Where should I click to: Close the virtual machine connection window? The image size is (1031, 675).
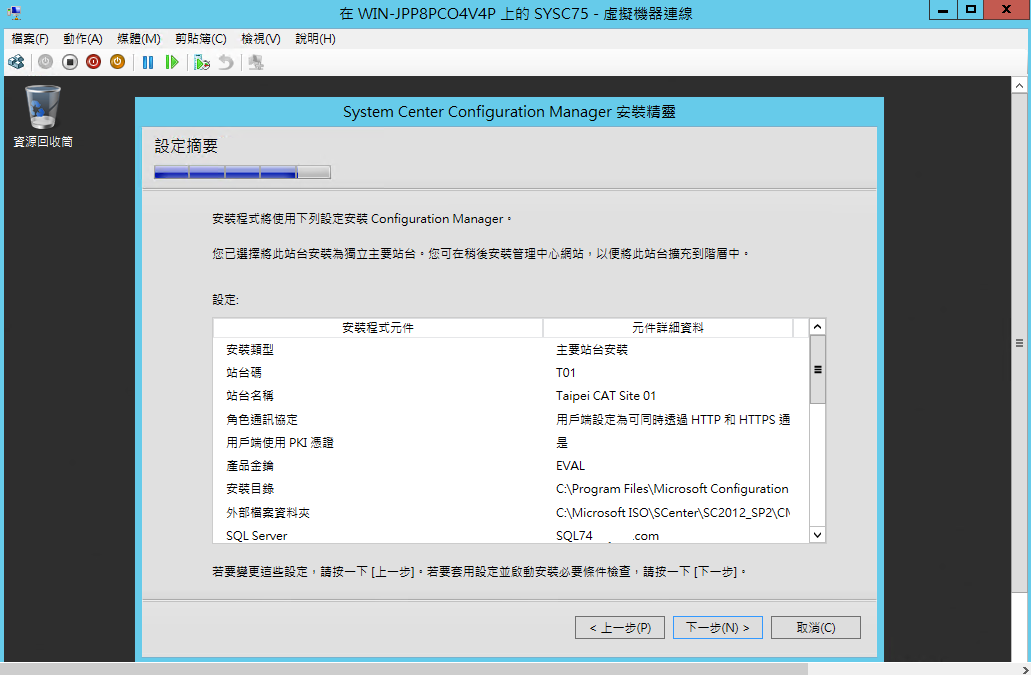point(1006,10)
